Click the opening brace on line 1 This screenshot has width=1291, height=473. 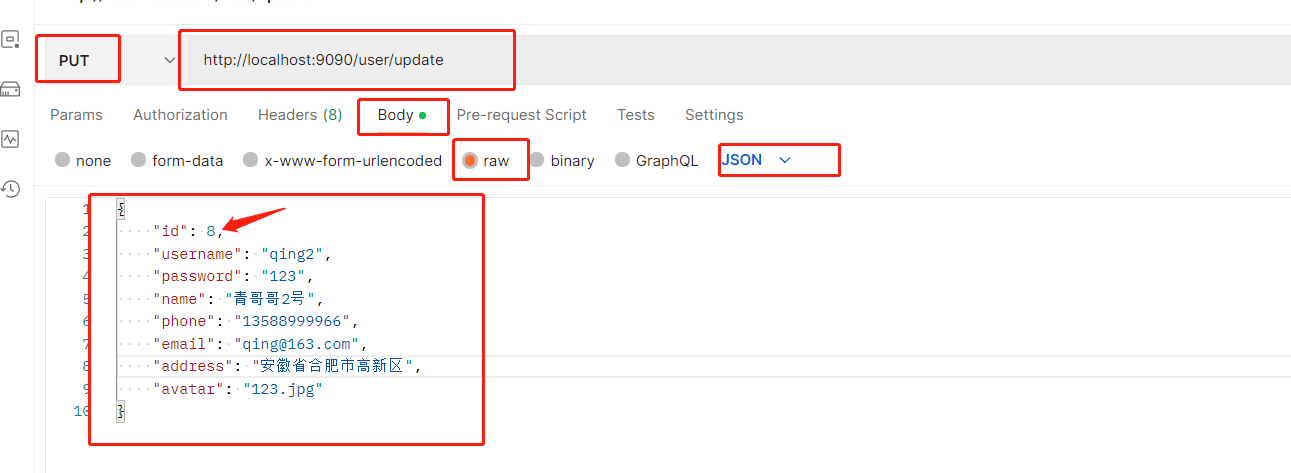(121, 209)
